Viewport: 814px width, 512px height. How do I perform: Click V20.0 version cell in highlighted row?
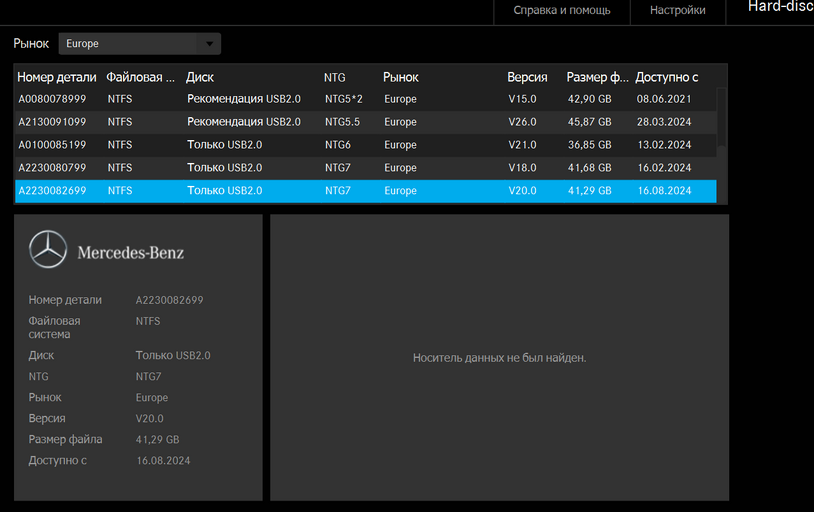[522, 191]
